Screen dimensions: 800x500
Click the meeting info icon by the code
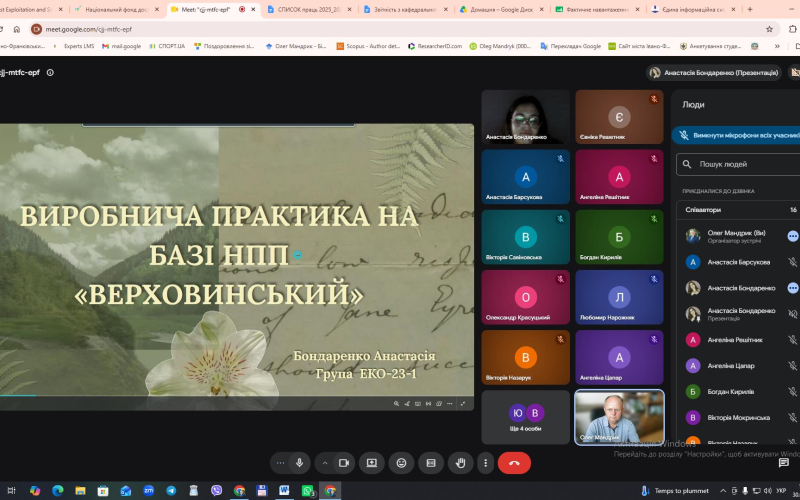point(50,72)
